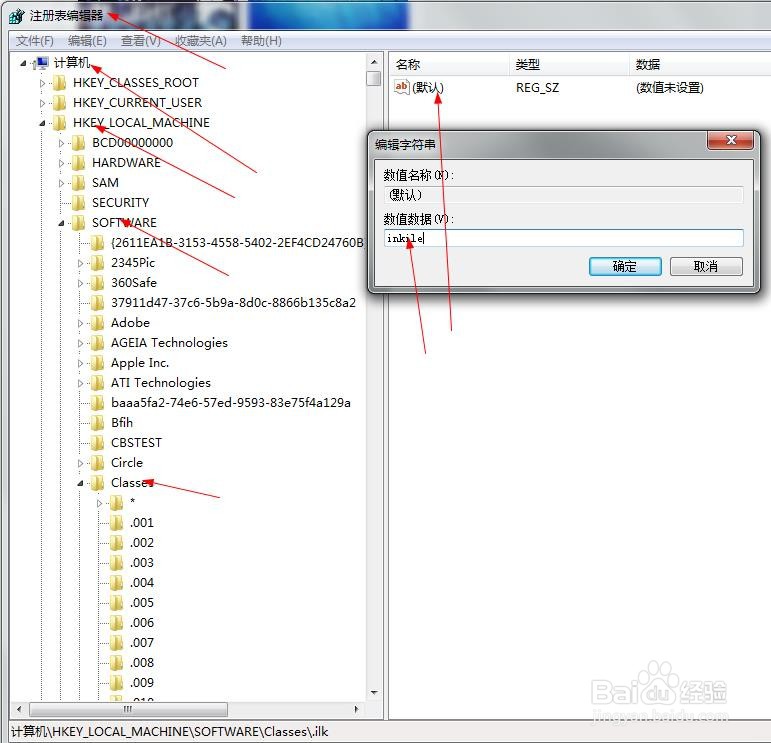Click the Apple Inc. folder icon
The height and width of the screenshot is (743, 771).
point(98,363)
